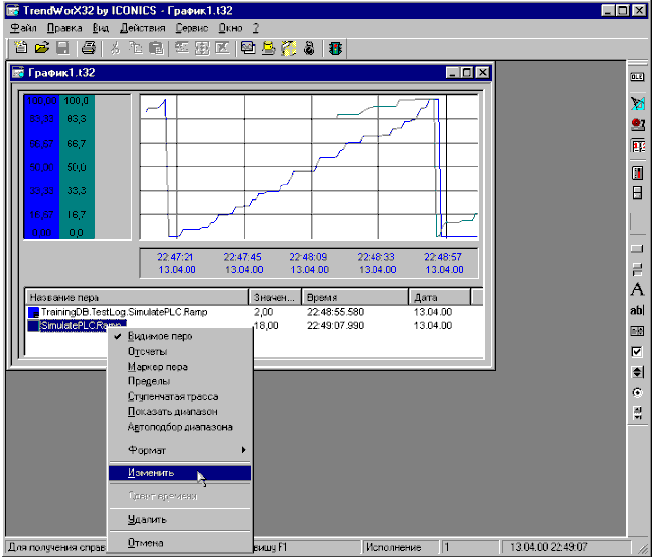Click the 'Название пера' column header
The image size is (655, 559).
pyautogui.click(x=137, y=297)
